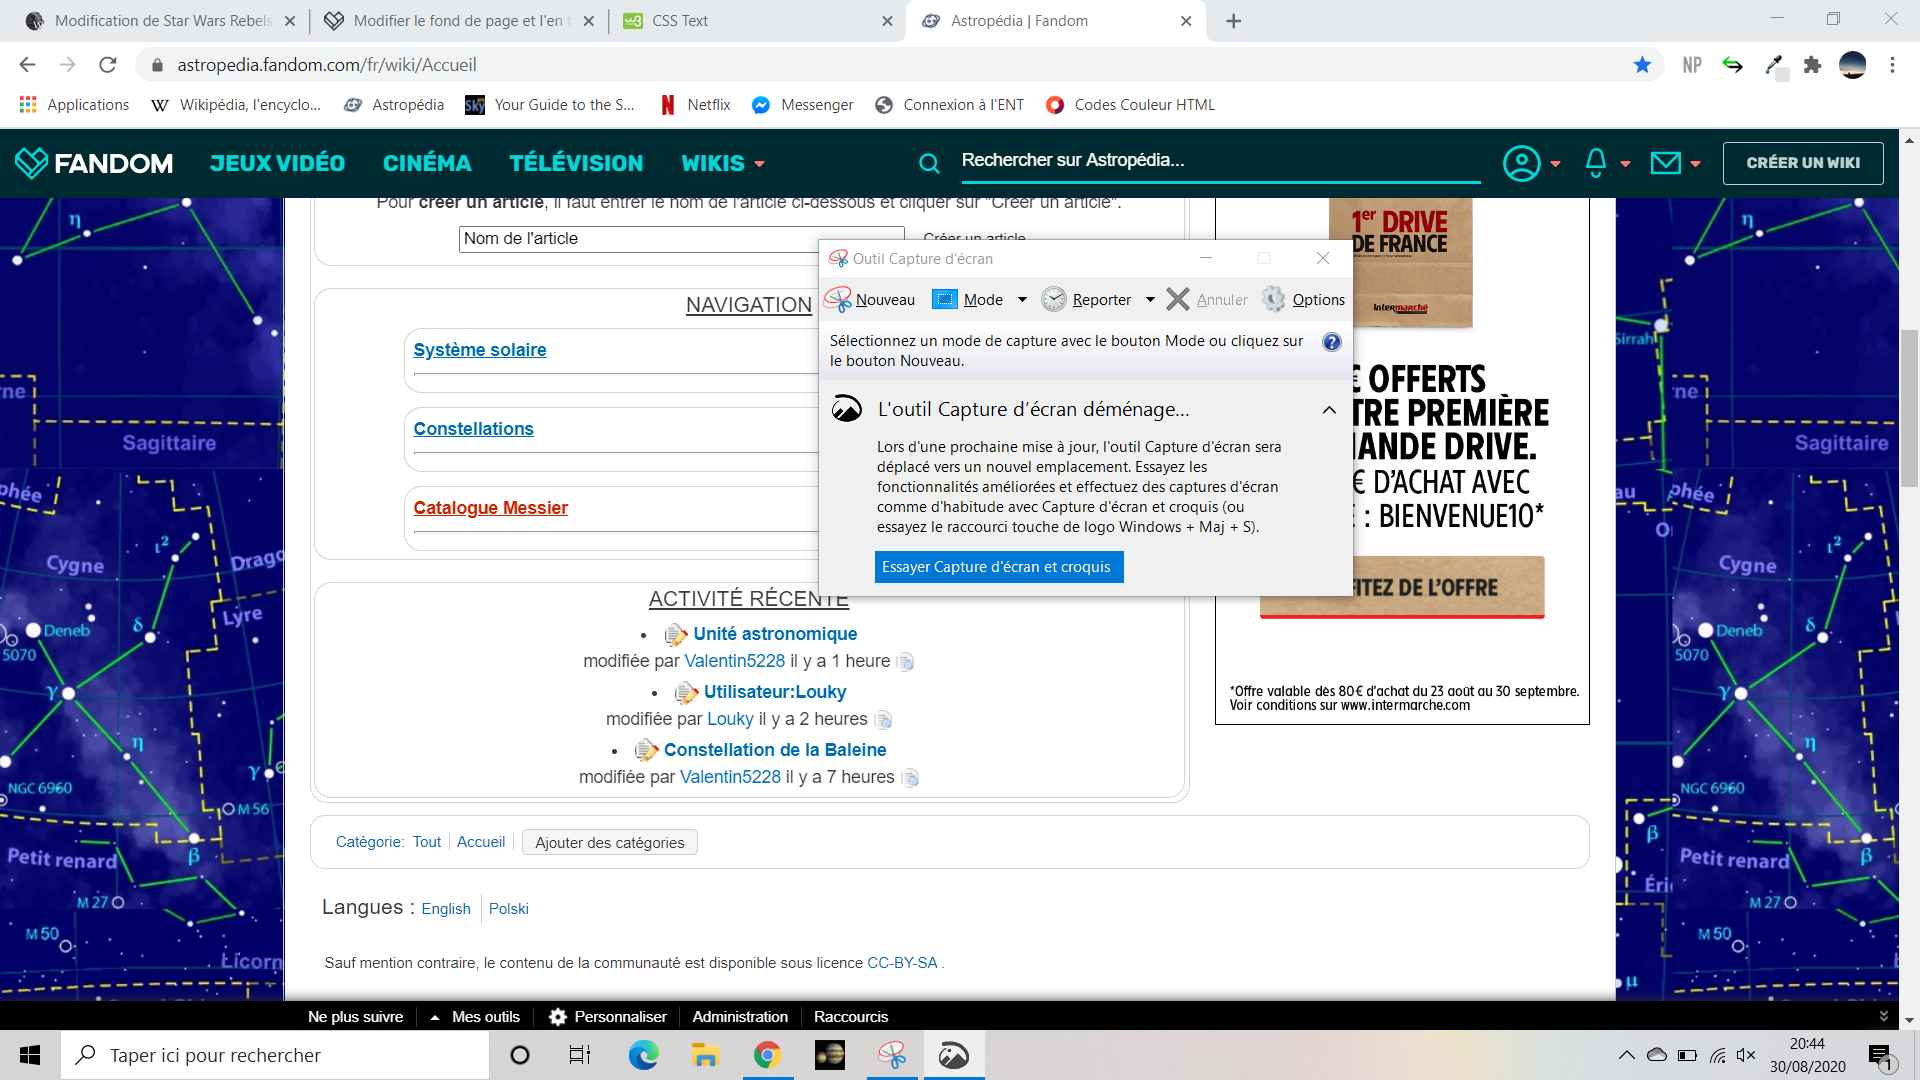Click the Fandom logo
This screenshot has width=1920, height=1080.
95,163
